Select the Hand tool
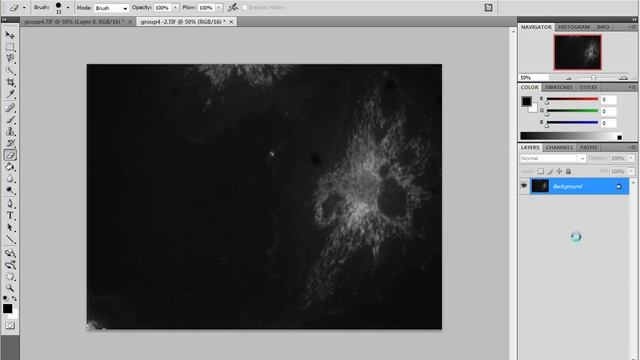This screenshot has height=360, width=640. (10, 277)
